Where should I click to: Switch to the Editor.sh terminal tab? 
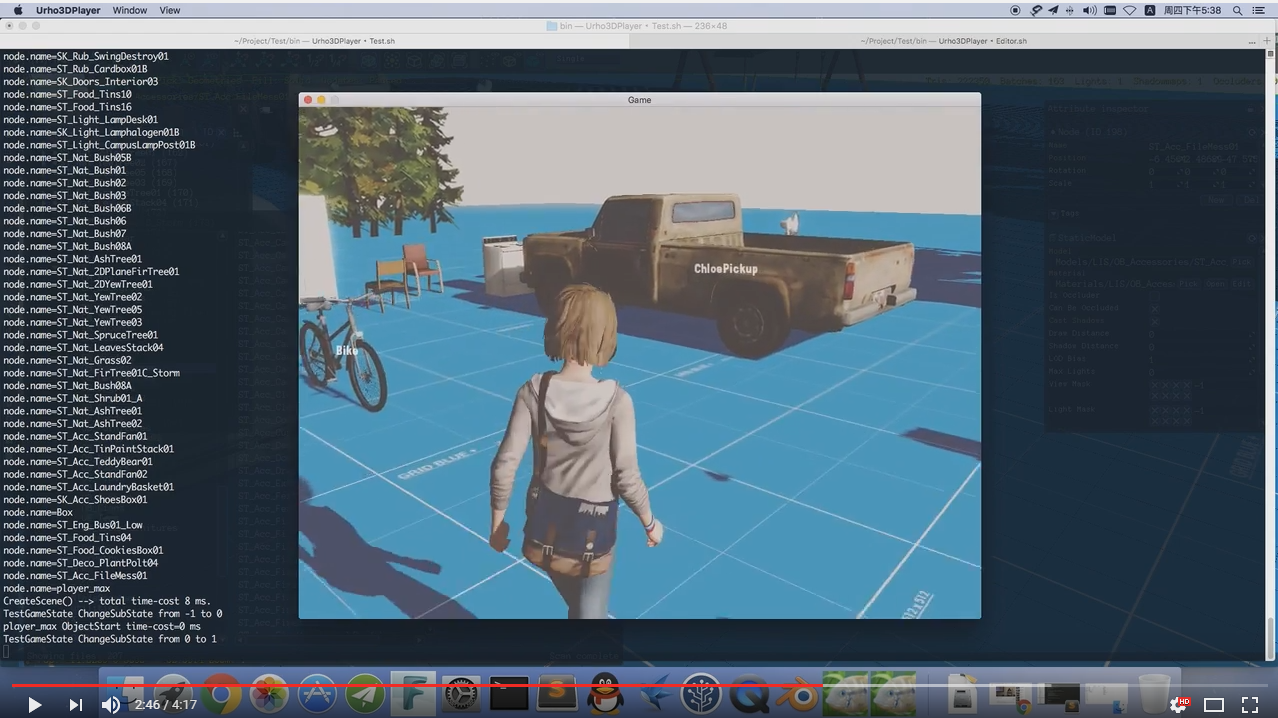tap(943, 41)
